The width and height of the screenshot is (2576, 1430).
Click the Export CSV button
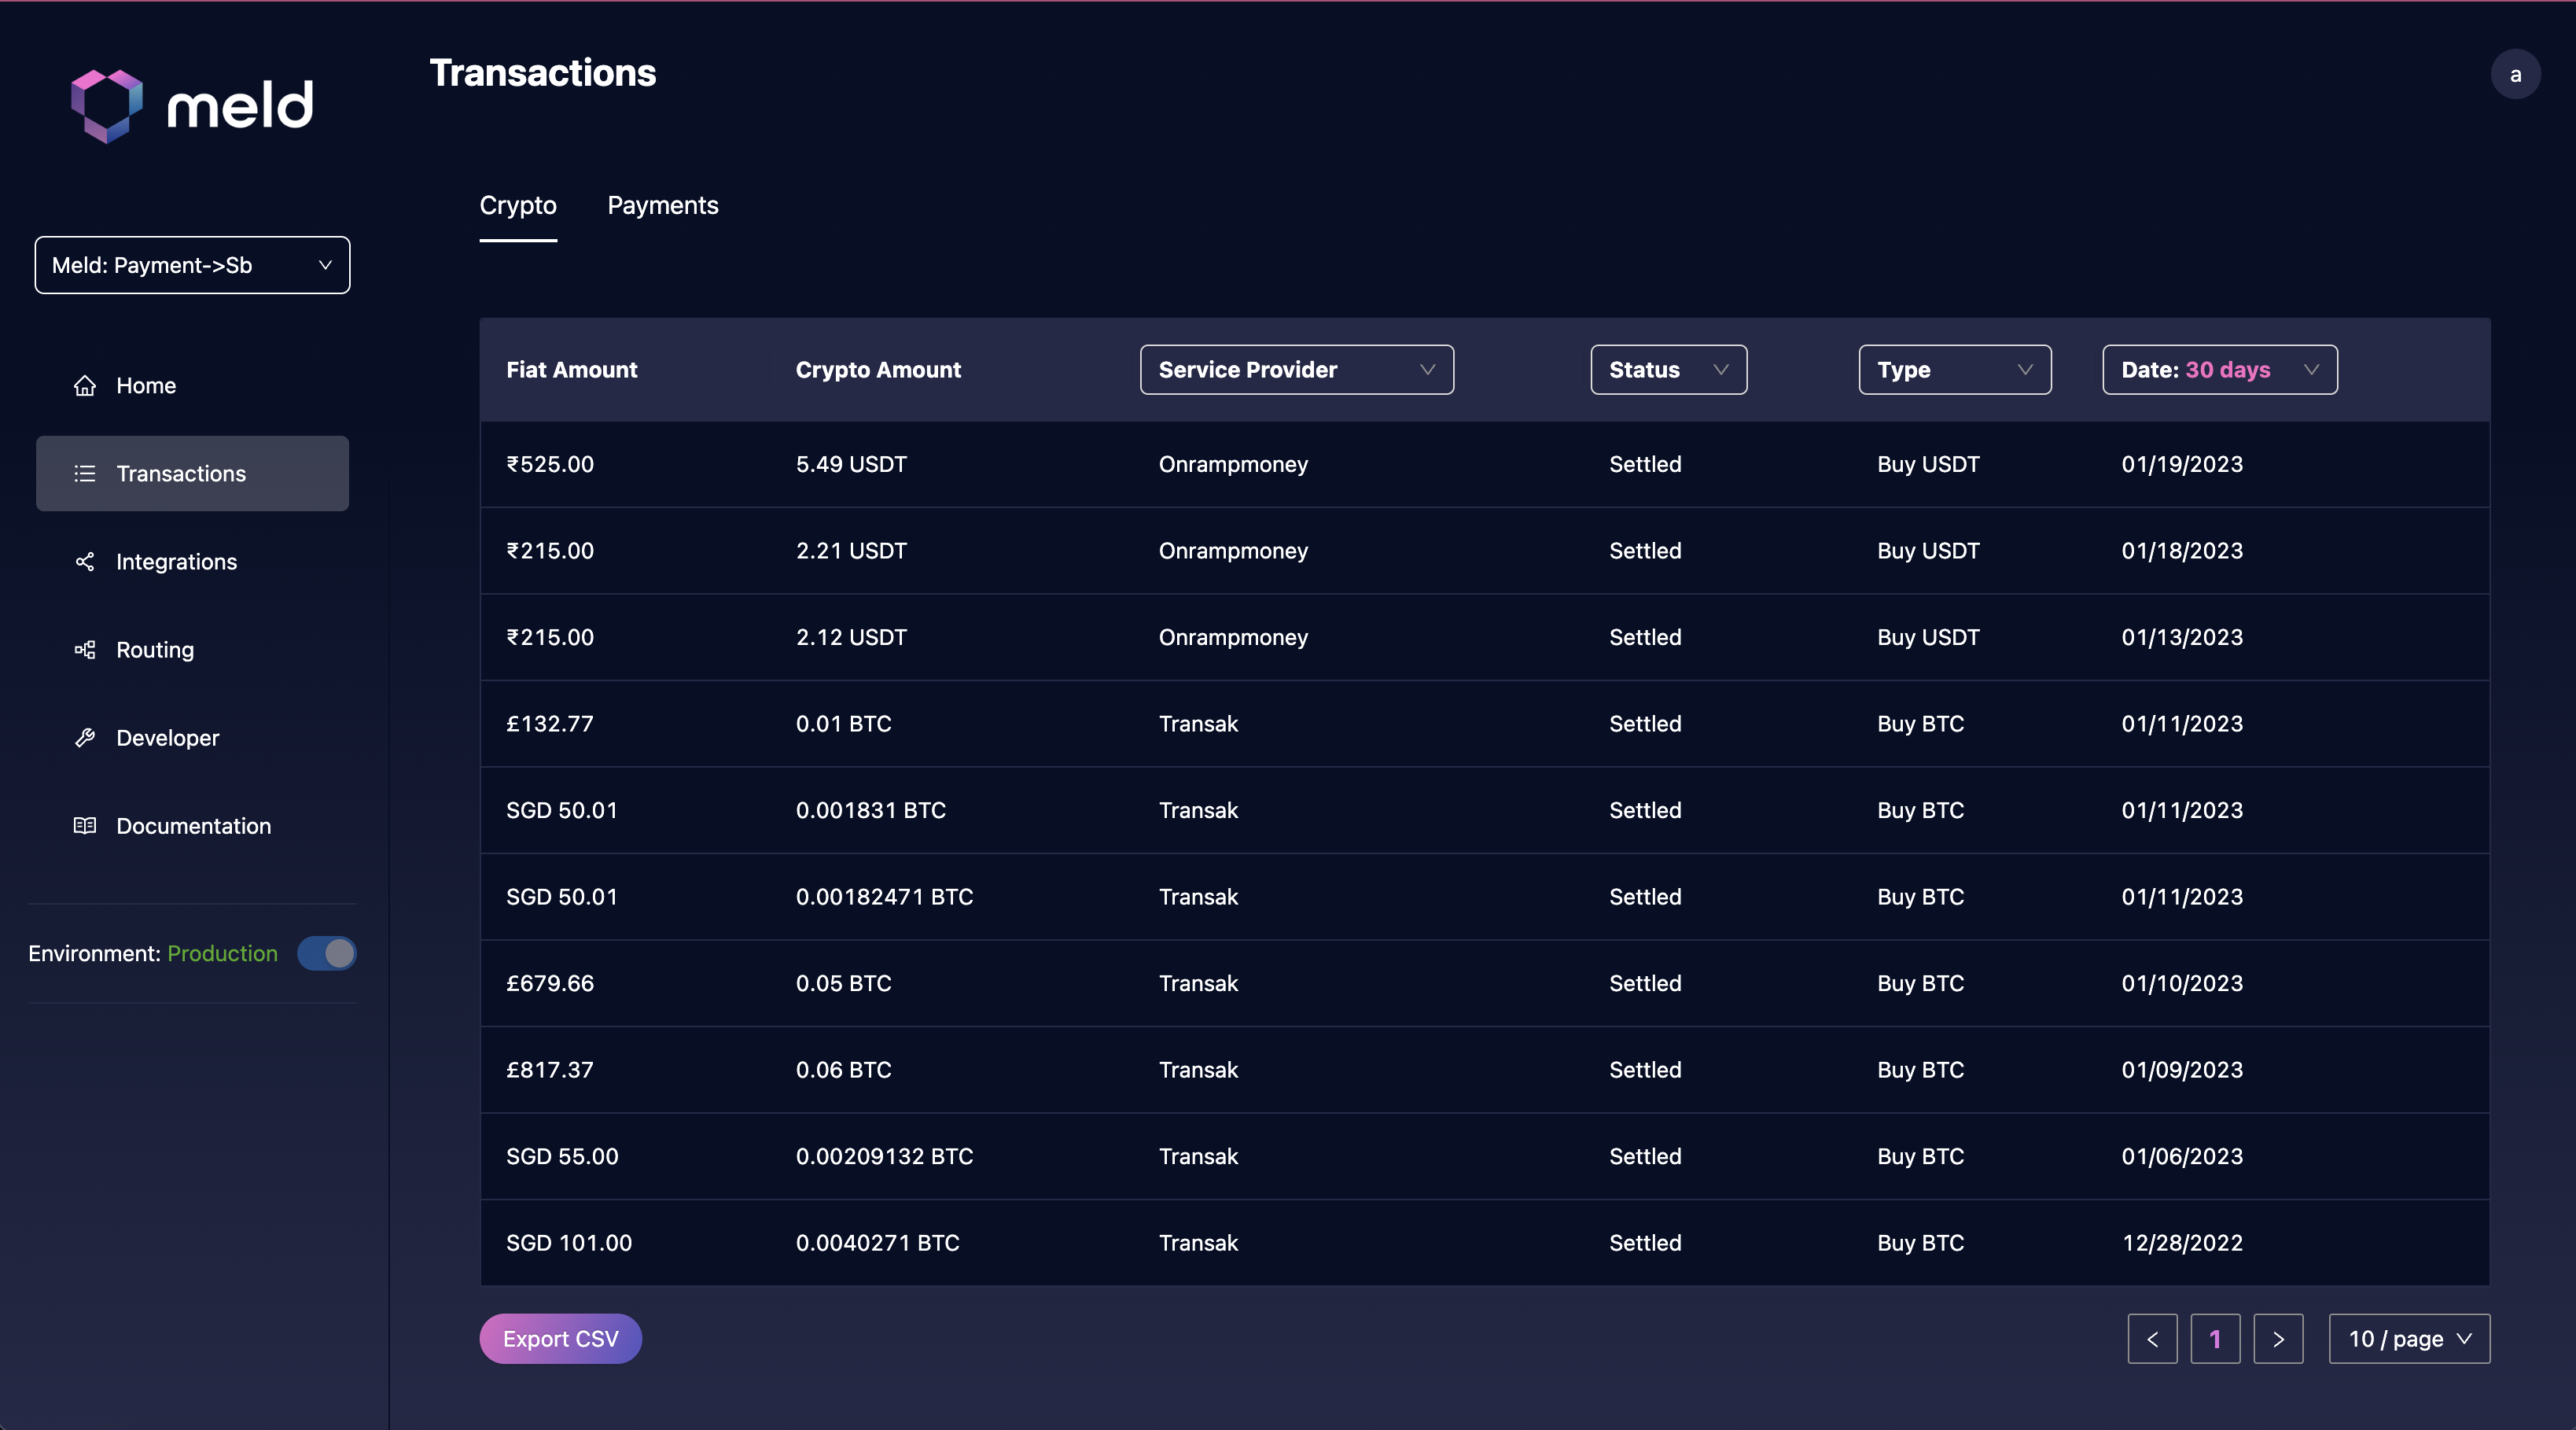click(x=560, y=1339)
